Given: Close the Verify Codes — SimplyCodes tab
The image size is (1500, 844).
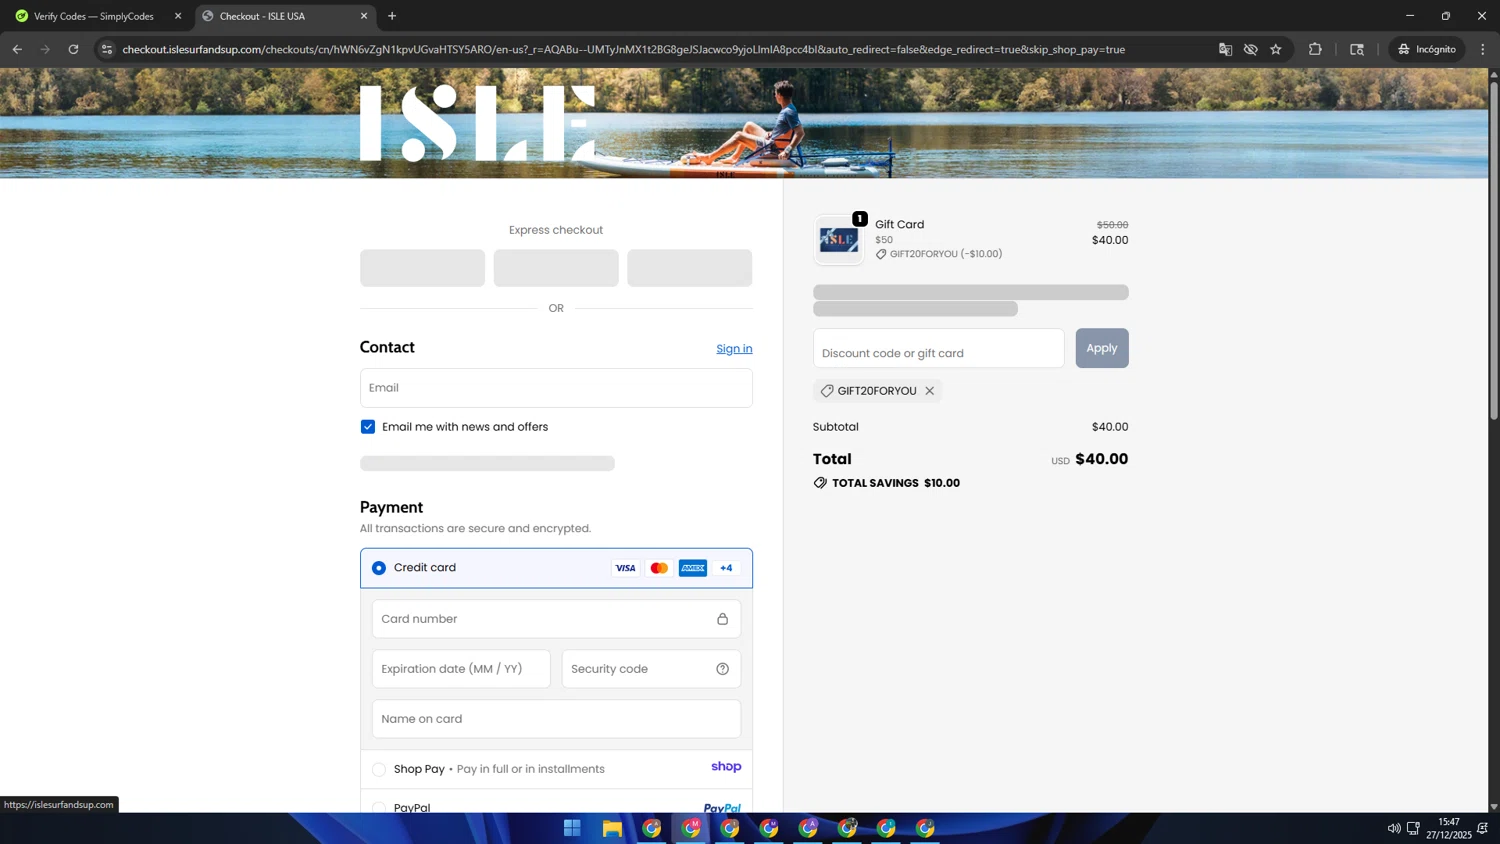Looking at the screenshot, I should 178,16.
